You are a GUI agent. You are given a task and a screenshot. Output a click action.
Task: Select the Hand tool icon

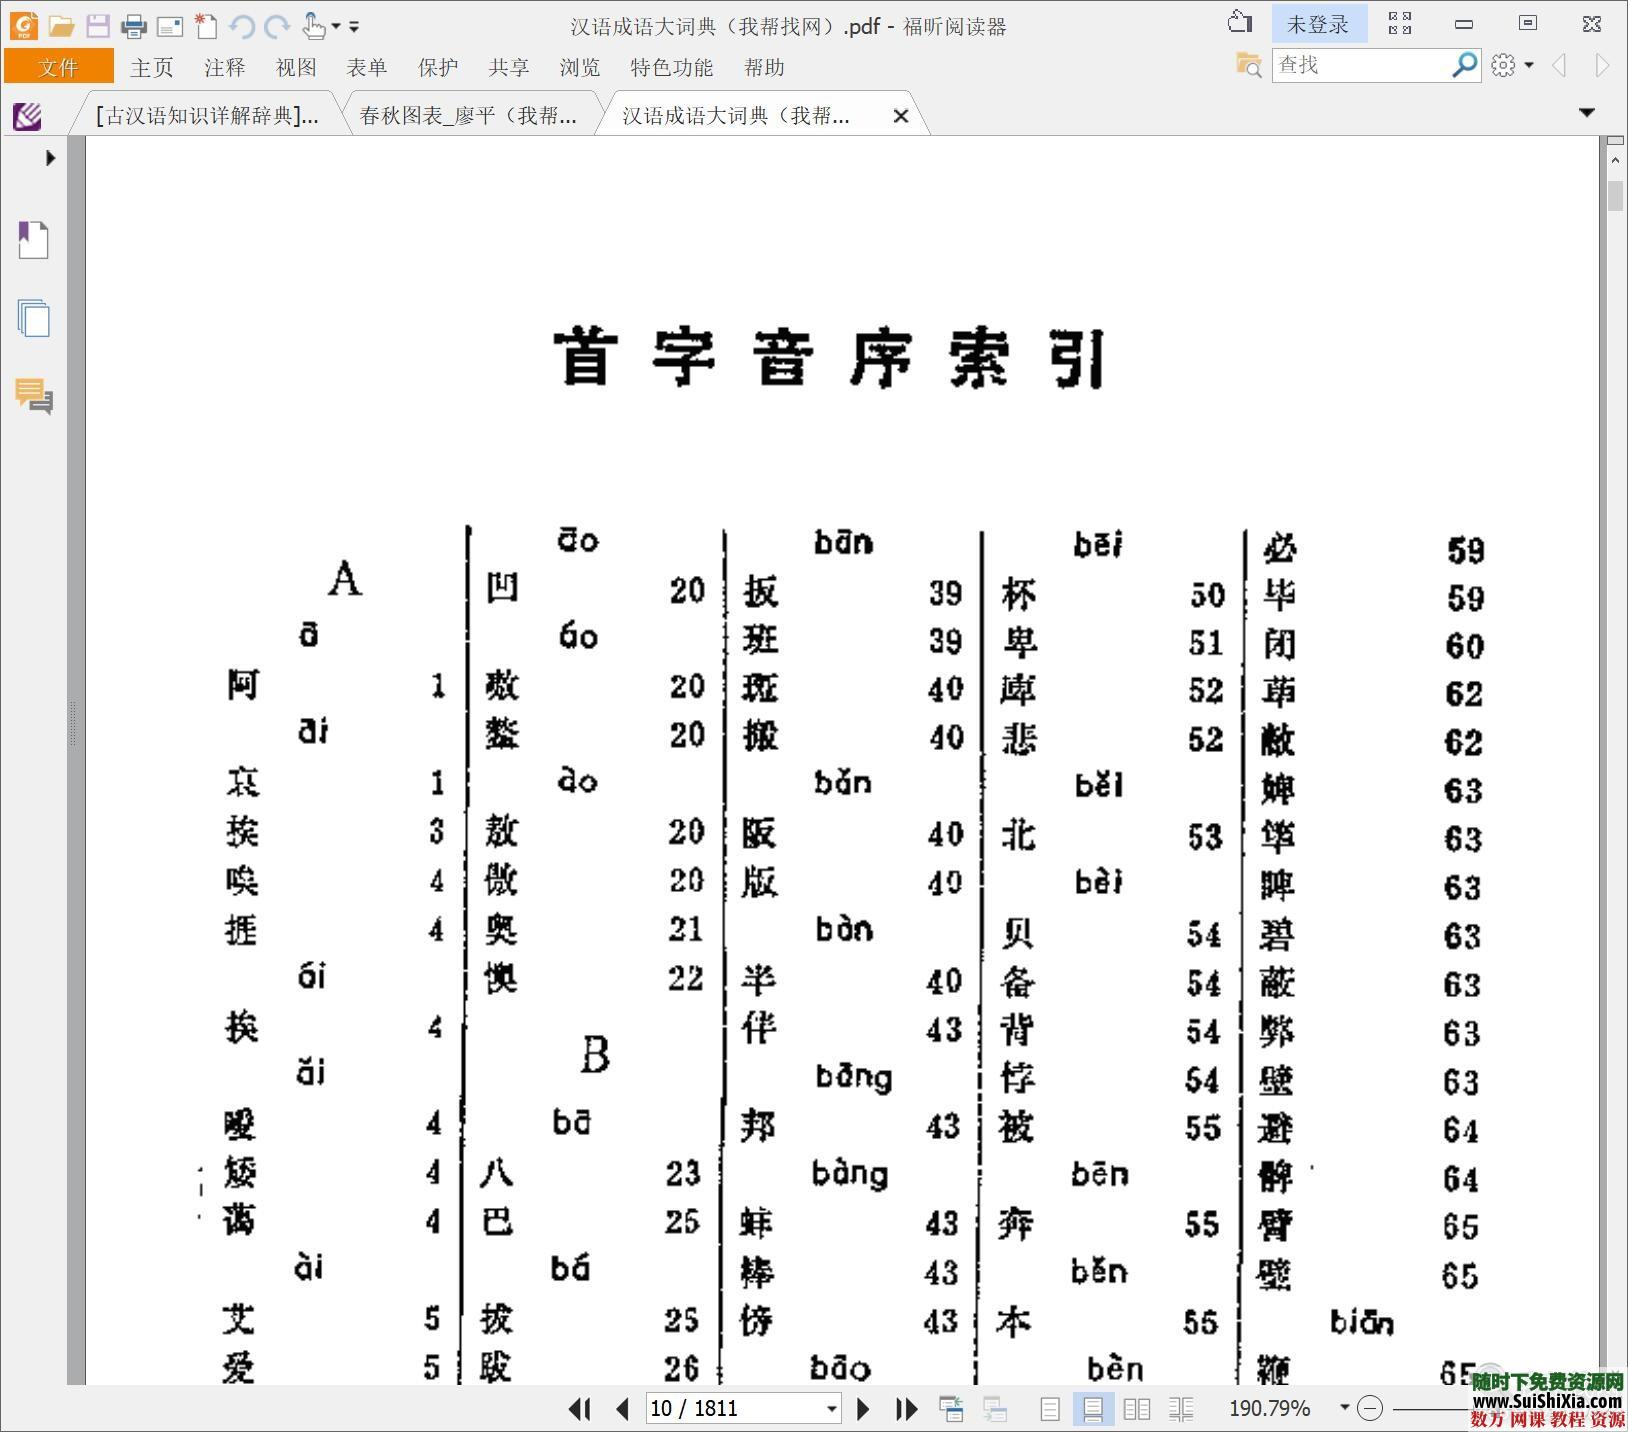(313, 25)
